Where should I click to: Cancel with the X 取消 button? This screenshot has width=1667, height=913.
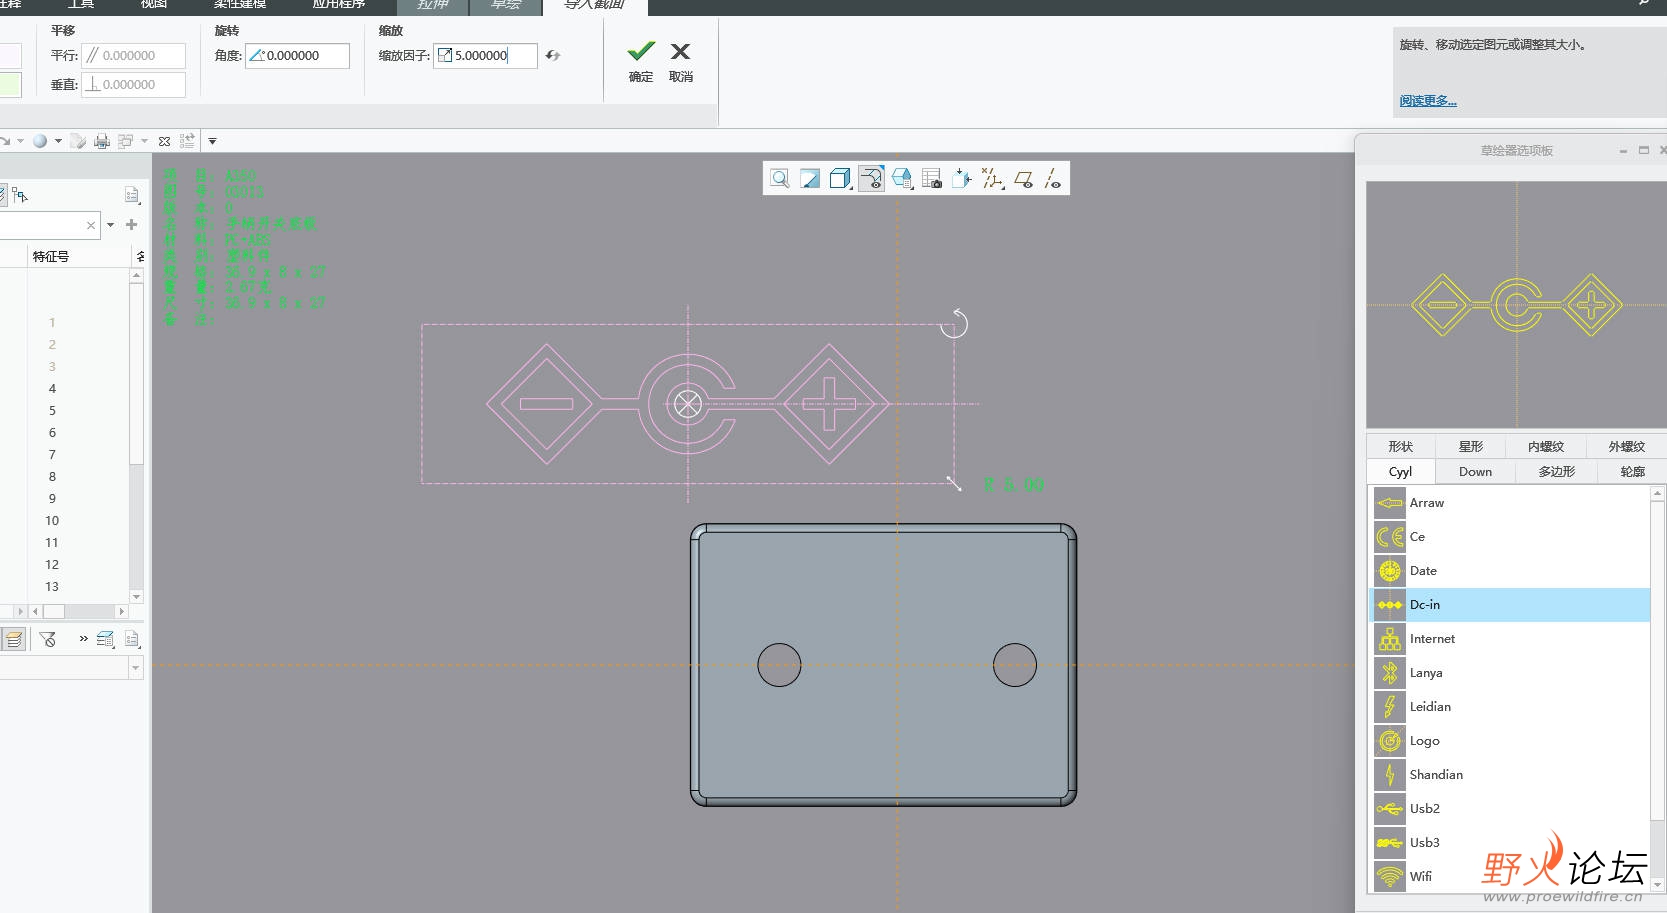[x=681, y=61]
